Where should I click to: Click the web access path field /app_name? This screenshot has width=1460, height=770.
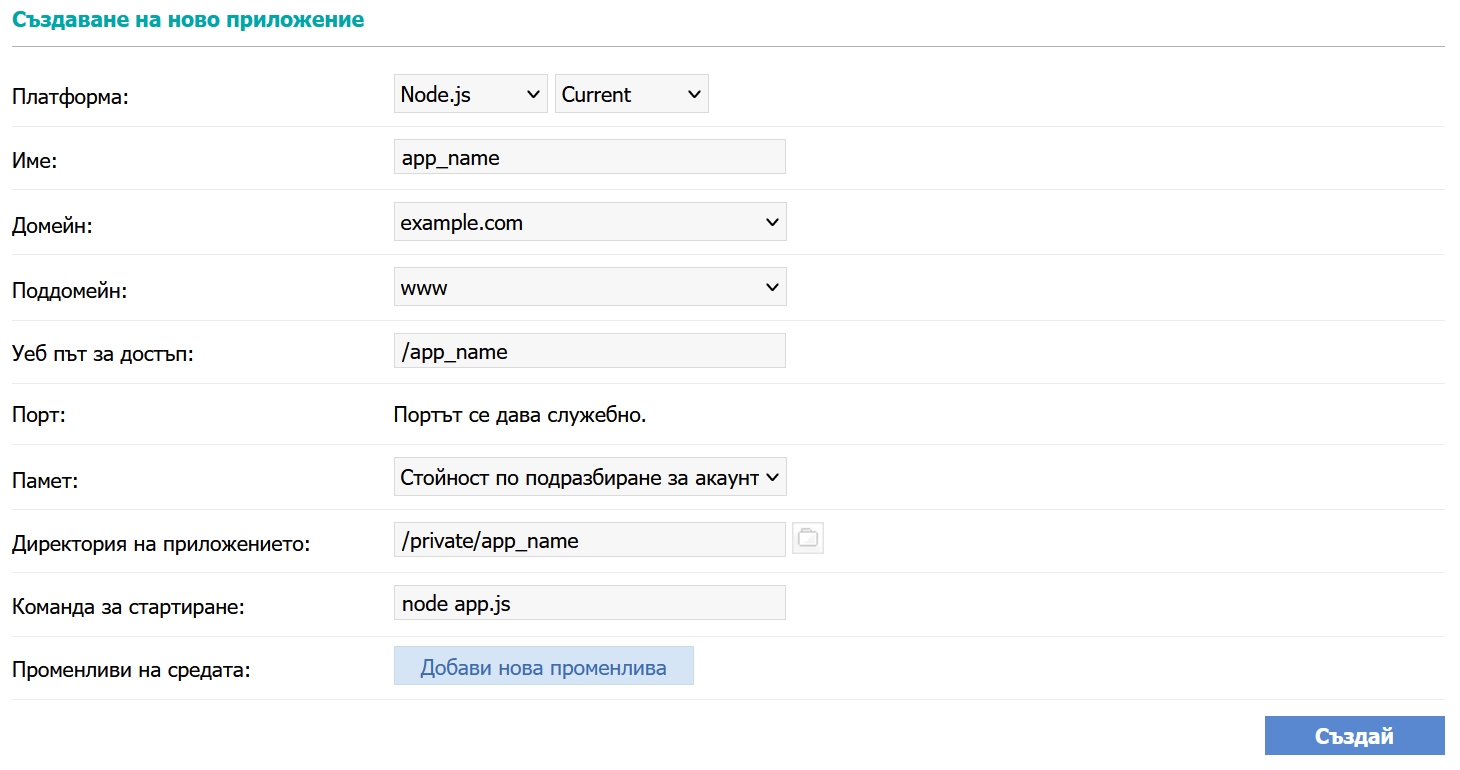[x=590, y=351]
